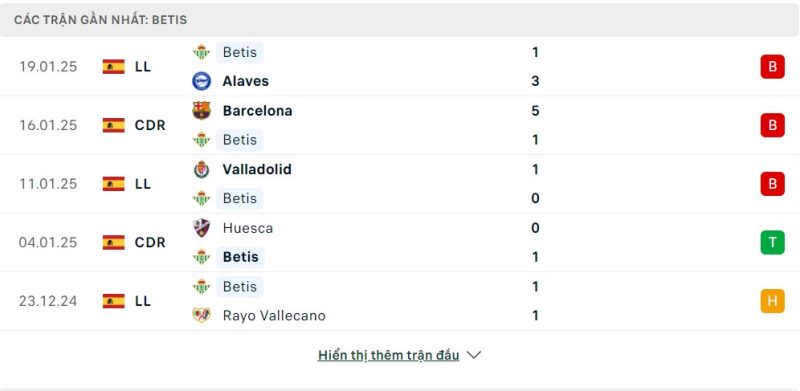Click the Alaves club crest icon

(202, 81)
